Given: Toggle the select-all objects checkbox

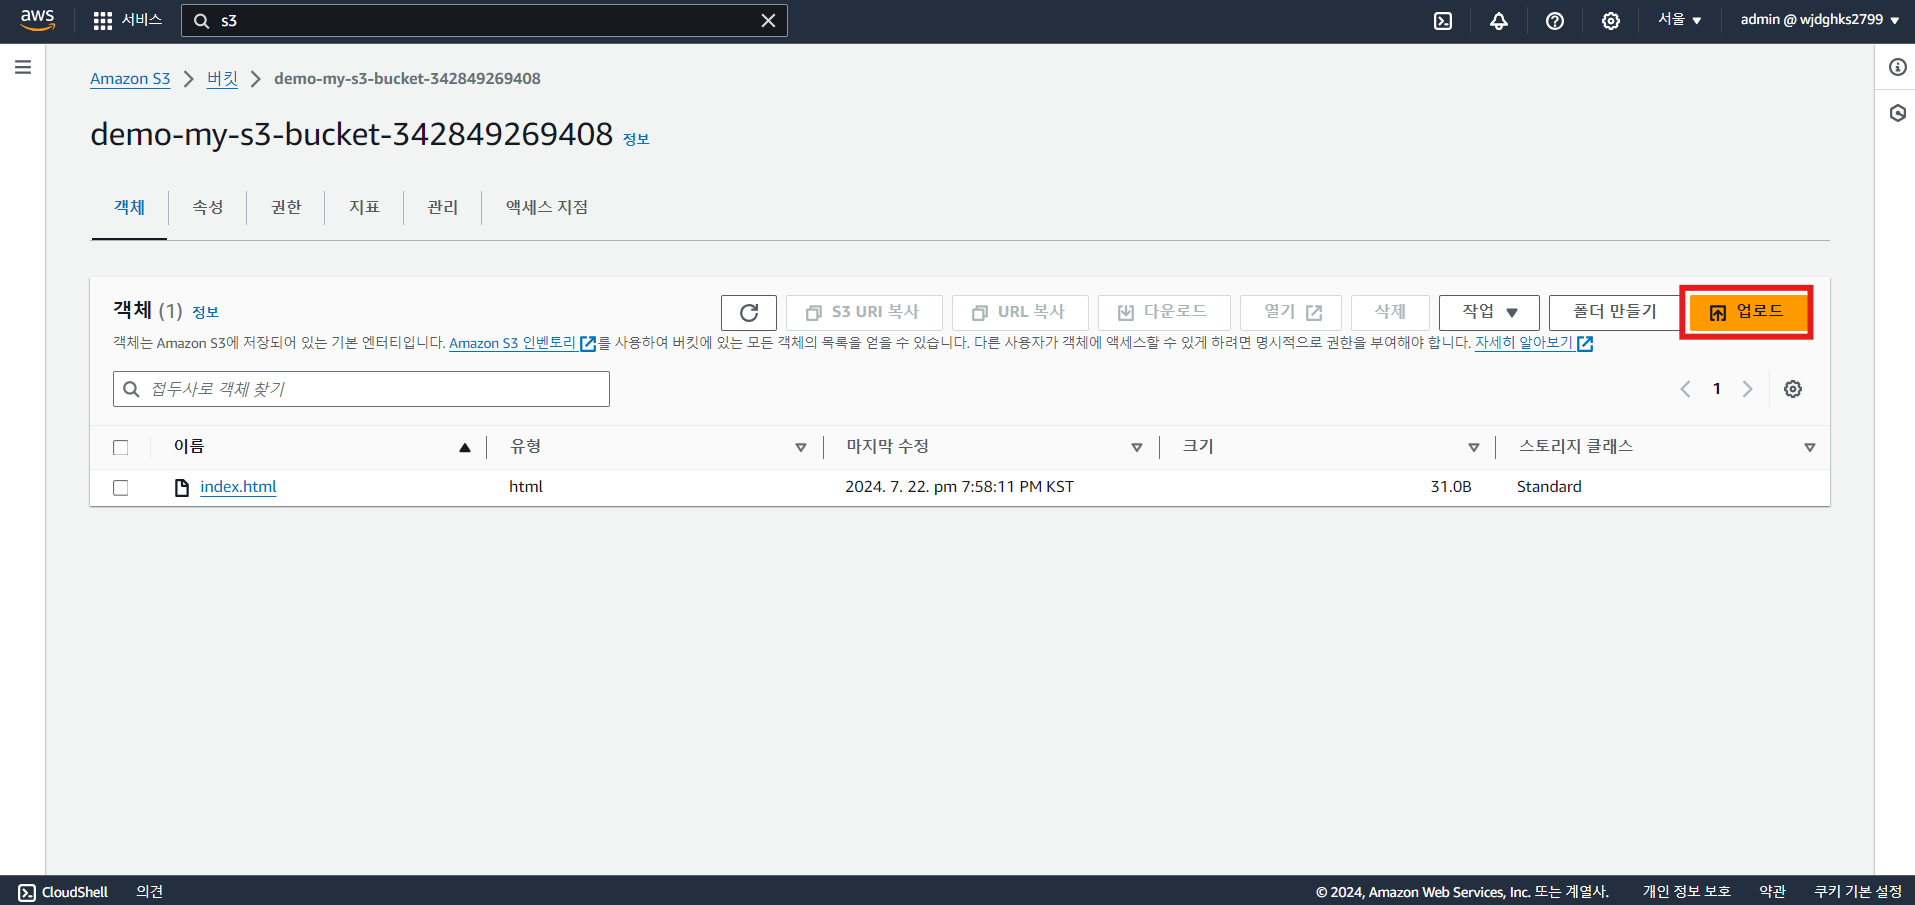Looking at the screenshot, I should pos(121,447).
